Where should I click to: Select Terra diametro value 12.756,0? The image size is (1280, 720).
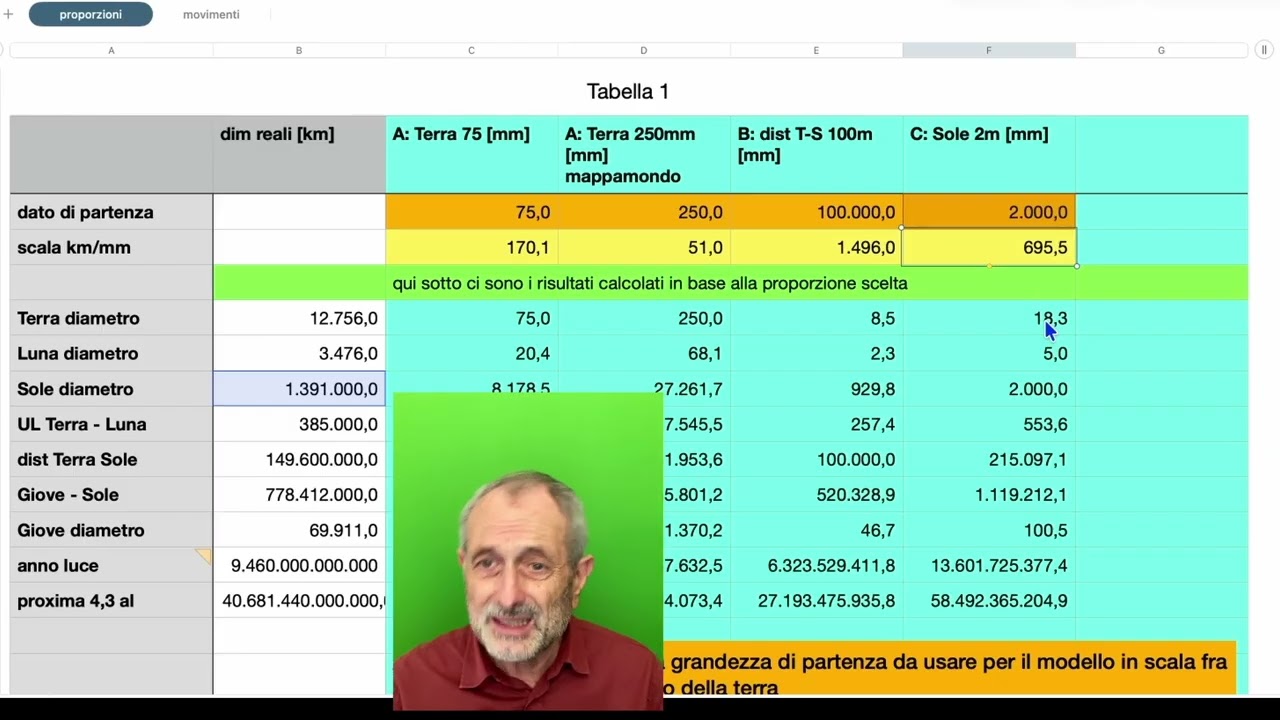pos(299,318)
